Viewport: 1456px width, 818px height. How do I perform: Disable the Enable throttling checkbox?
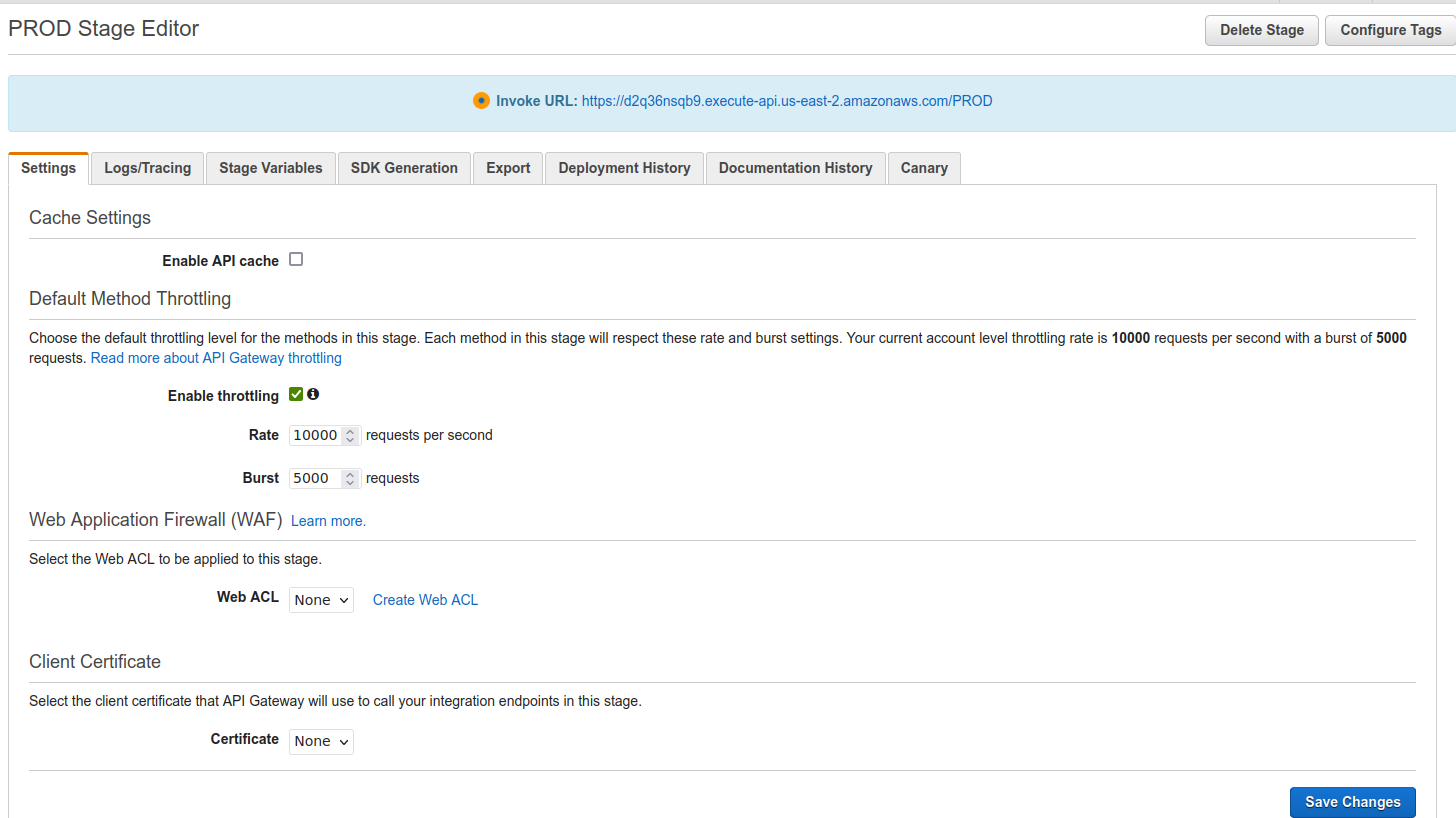point(296,393)
